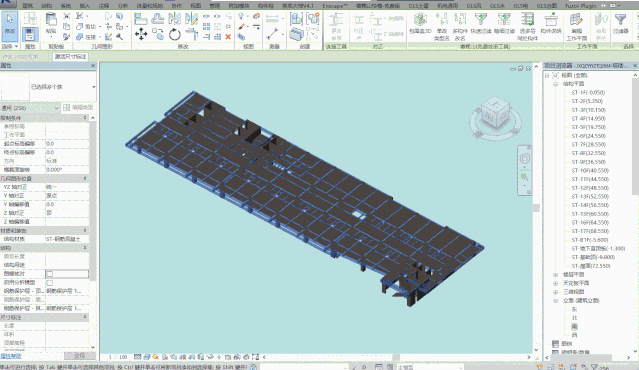Toggle the Properties palette button
The height and width of the screenshot is (370, 639).
30,34
